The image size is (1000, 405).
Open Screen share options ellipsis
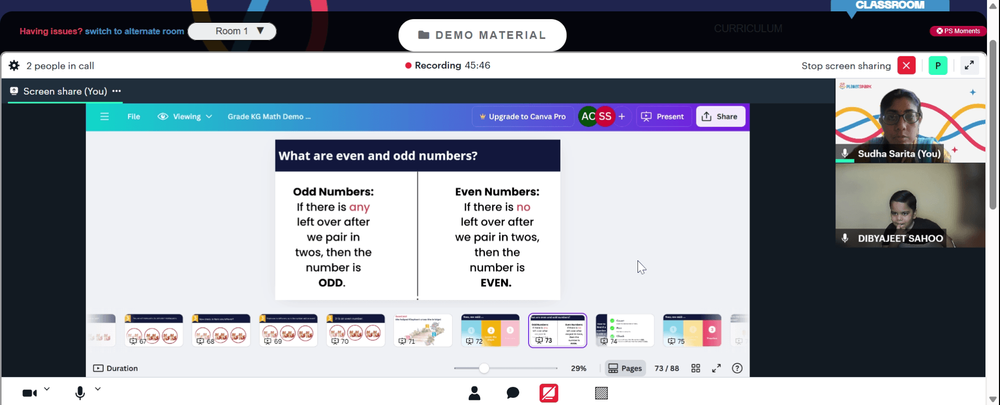117,91
